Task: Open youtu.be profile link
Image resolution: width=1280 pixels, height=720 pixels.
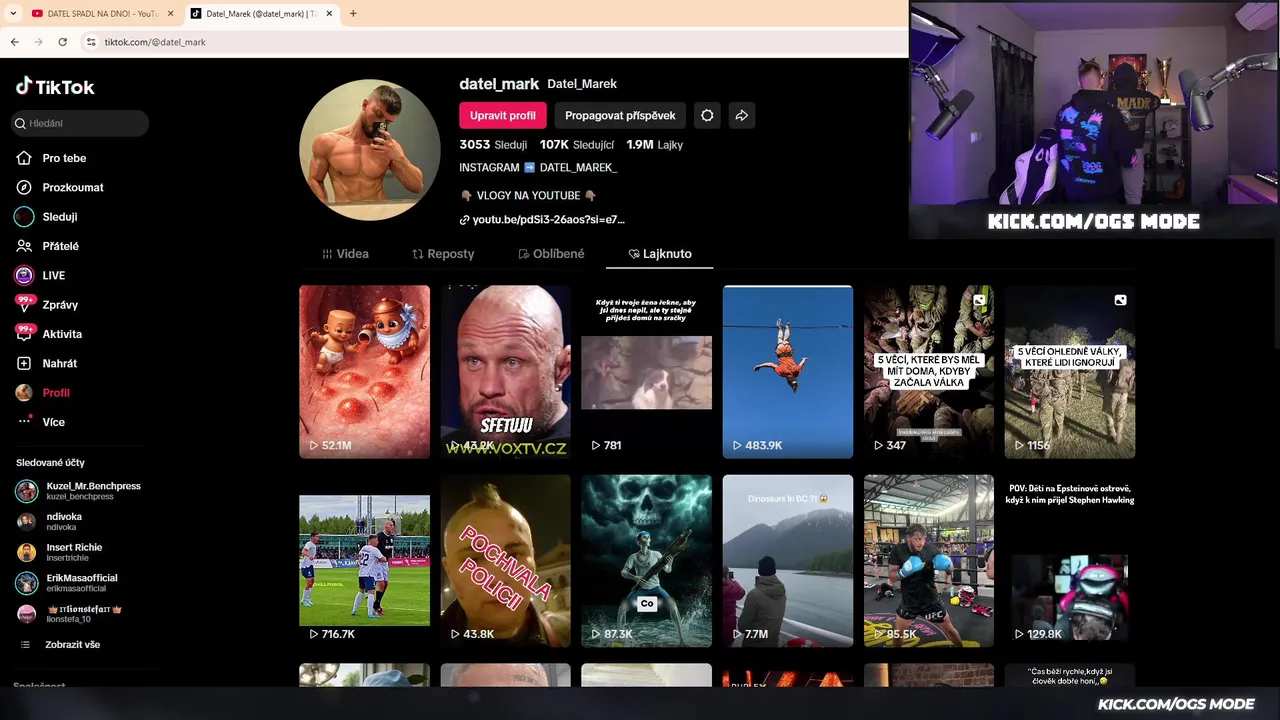Action: 542,219
